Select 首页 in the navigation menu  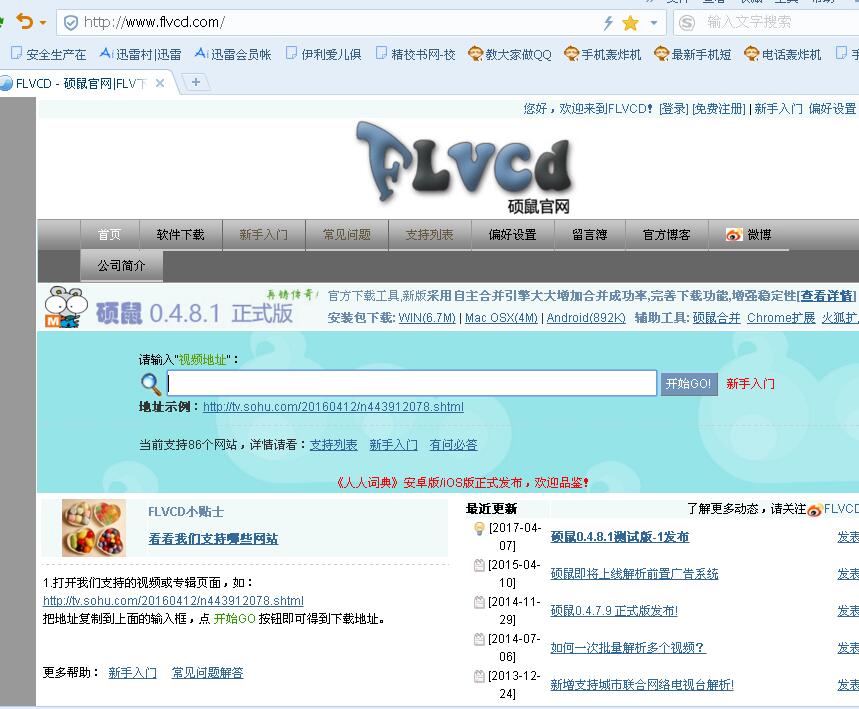(x=110, y=235)
